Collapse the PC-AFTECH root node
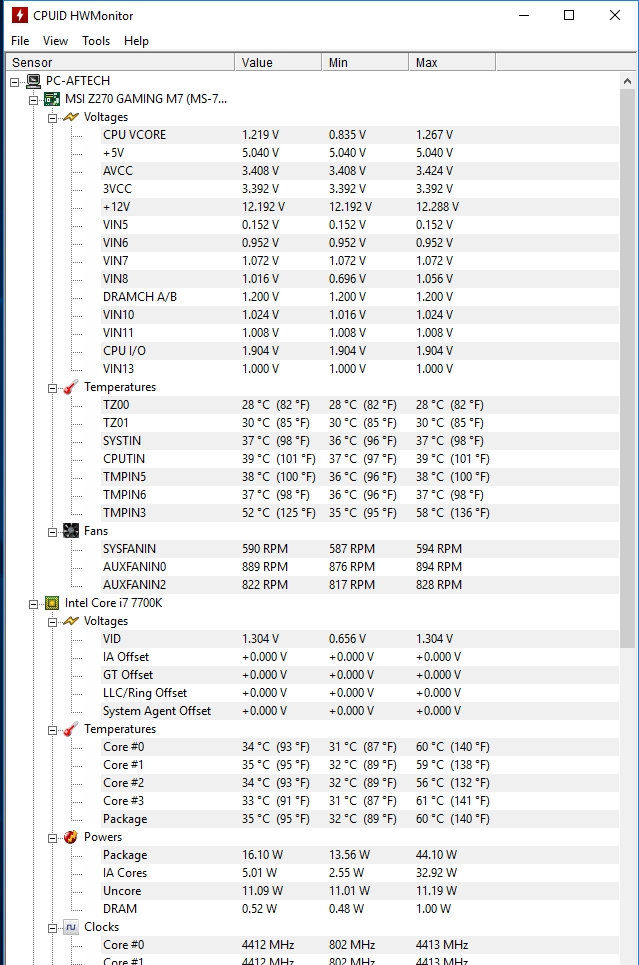 coord(14,81)
